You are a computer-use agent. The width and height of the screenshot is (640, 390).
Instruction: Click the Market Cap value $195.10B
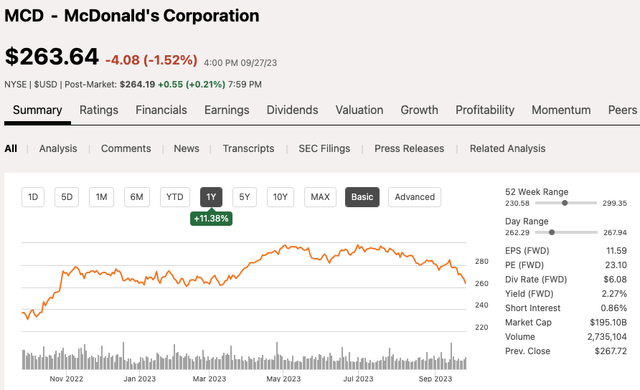(608, 322)
